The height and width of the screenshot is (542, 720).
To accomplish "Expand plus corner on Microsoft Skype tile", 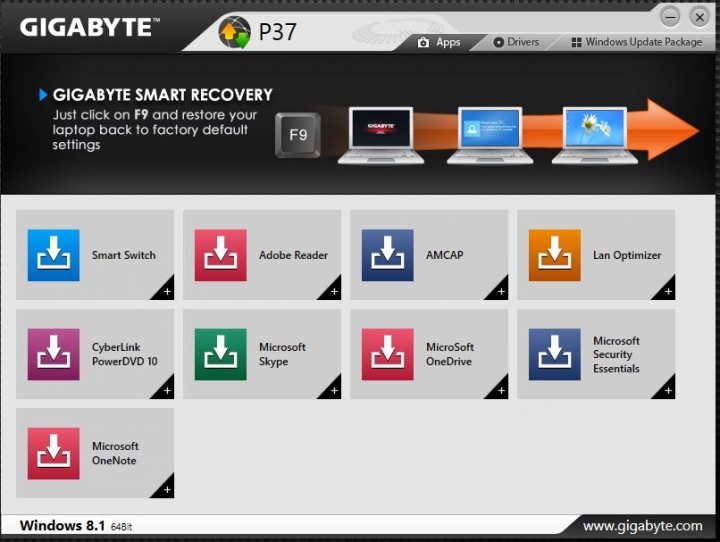I will pyautogui.click(x=332, y=389).
